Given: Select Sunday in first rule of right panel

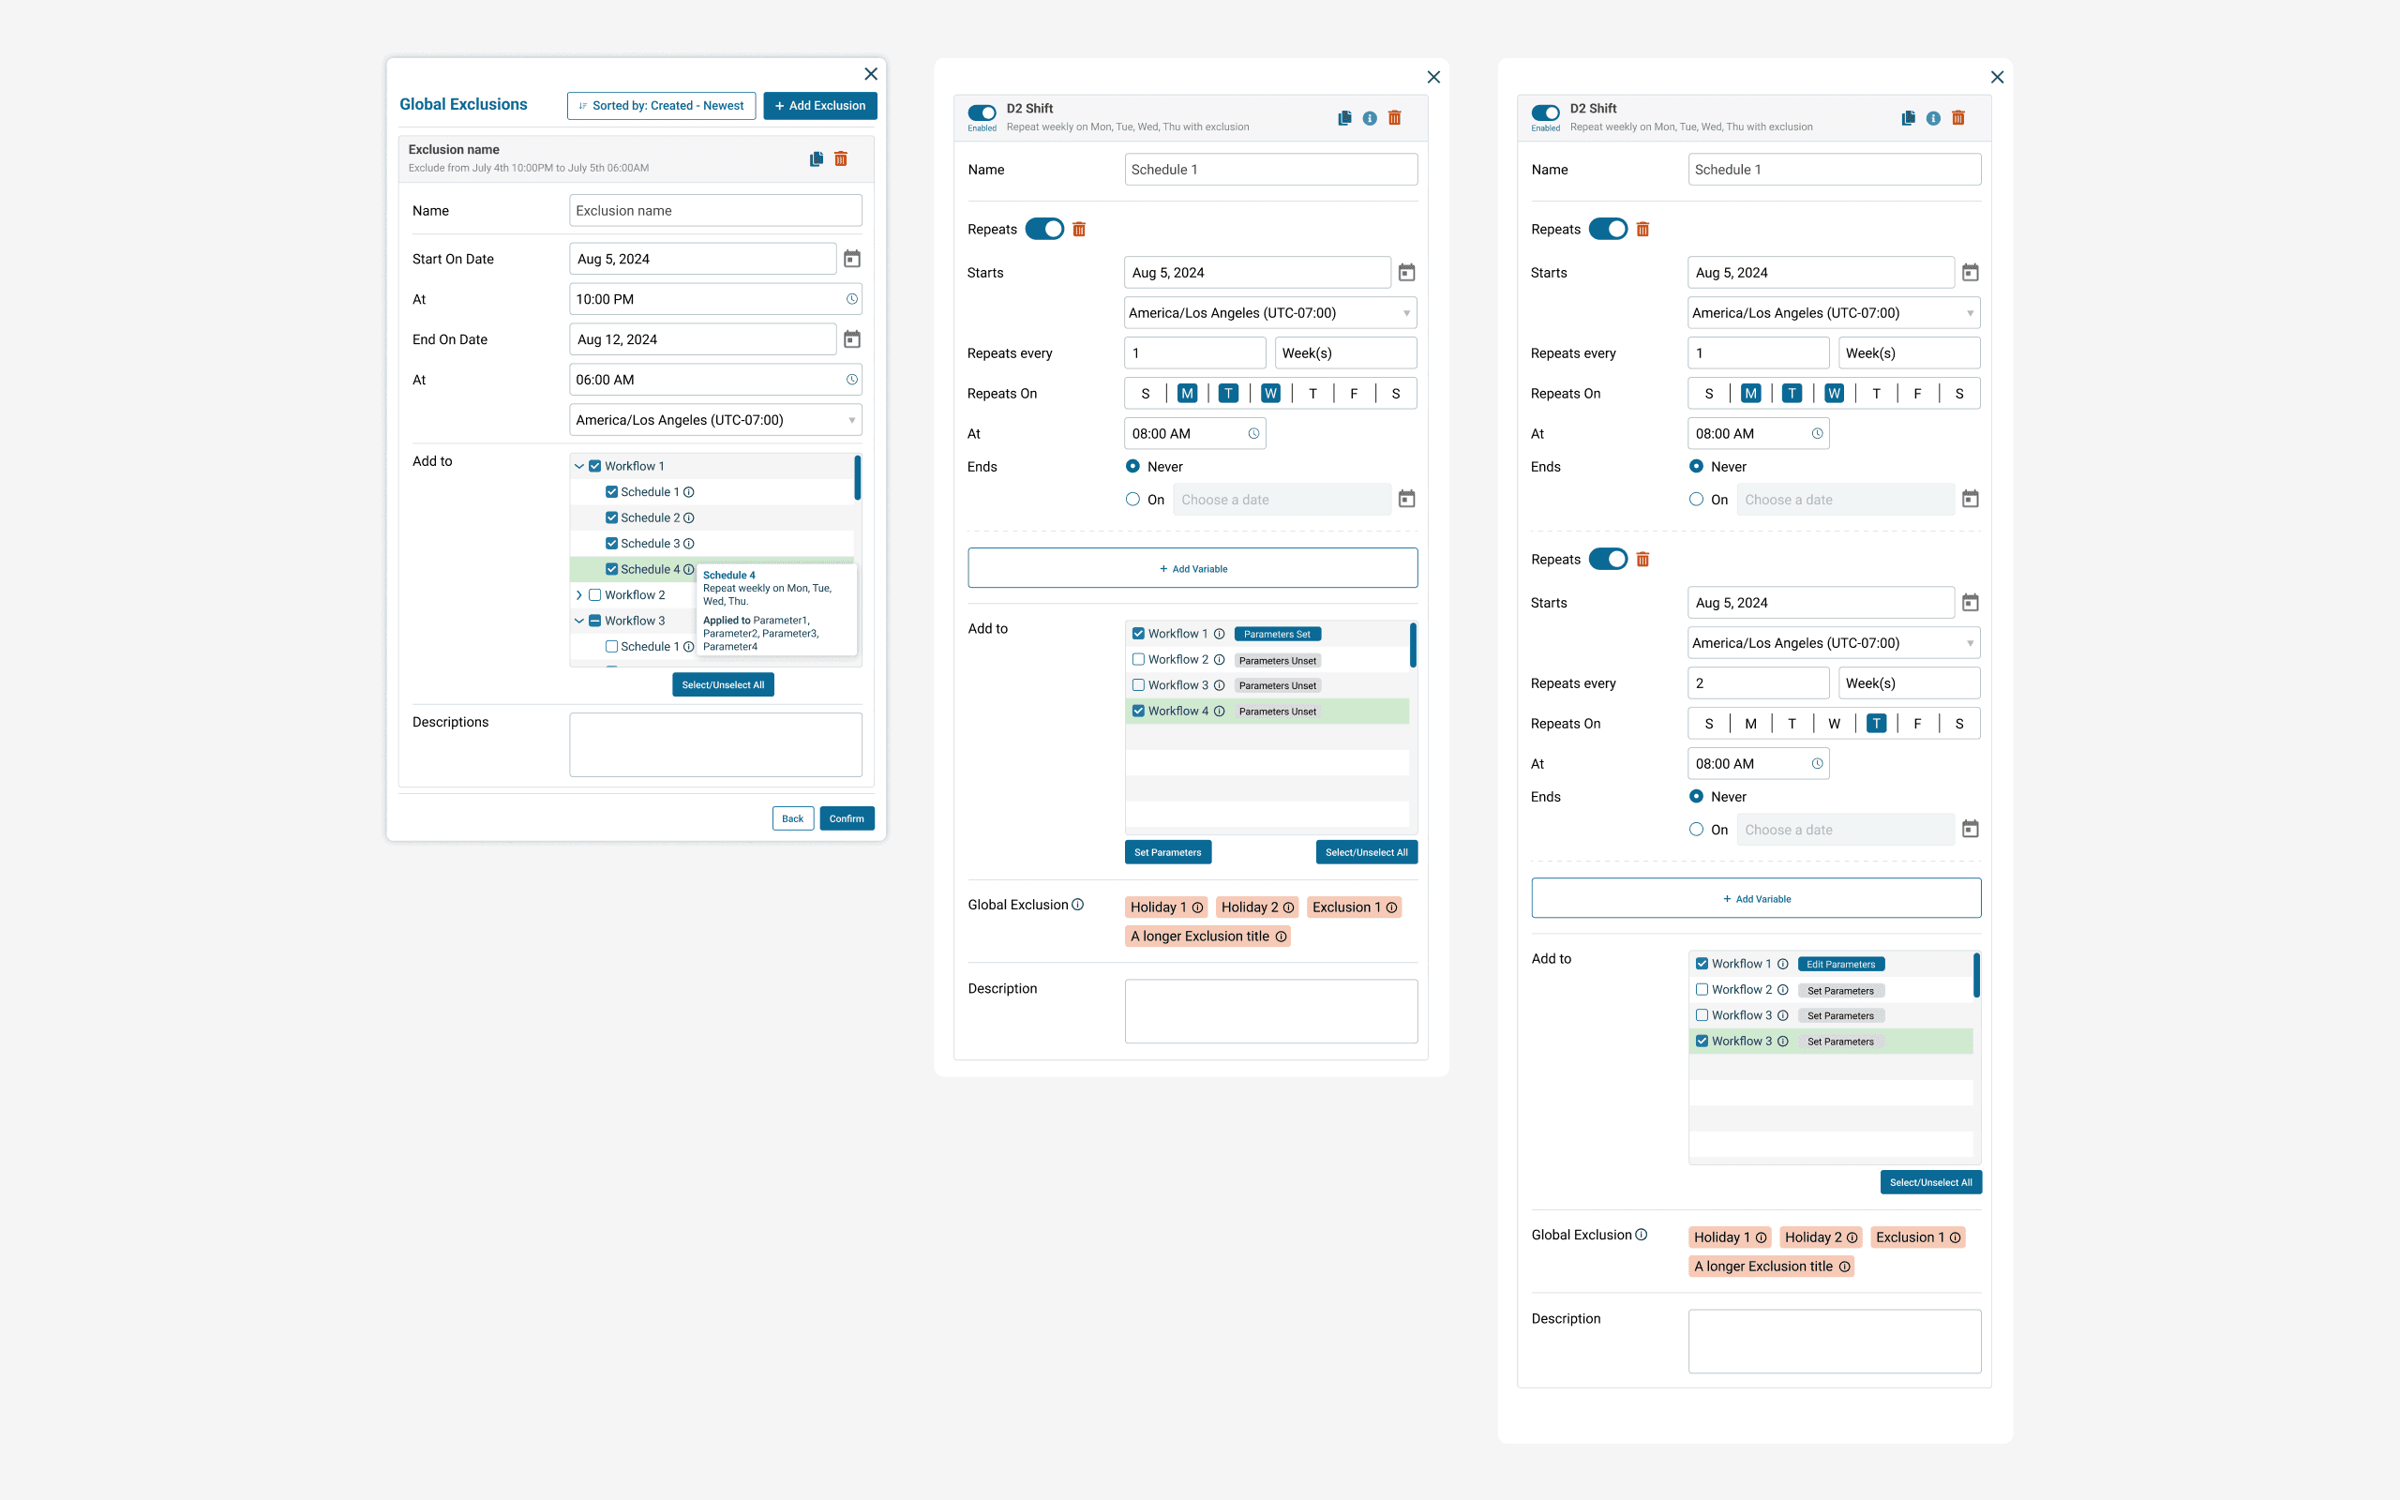Looking at the screenshot, I should (x=1709, y=394).
